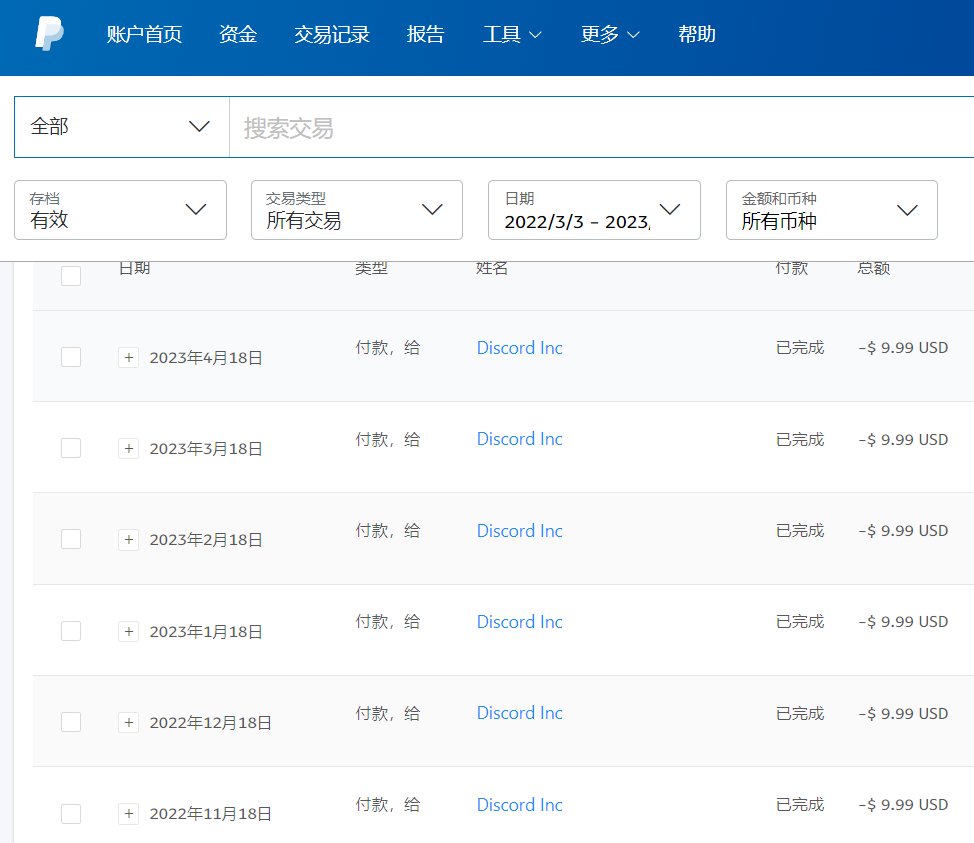Open the 报告 menu item
Viewport: 974px width, 843px height.
(426, 34)
